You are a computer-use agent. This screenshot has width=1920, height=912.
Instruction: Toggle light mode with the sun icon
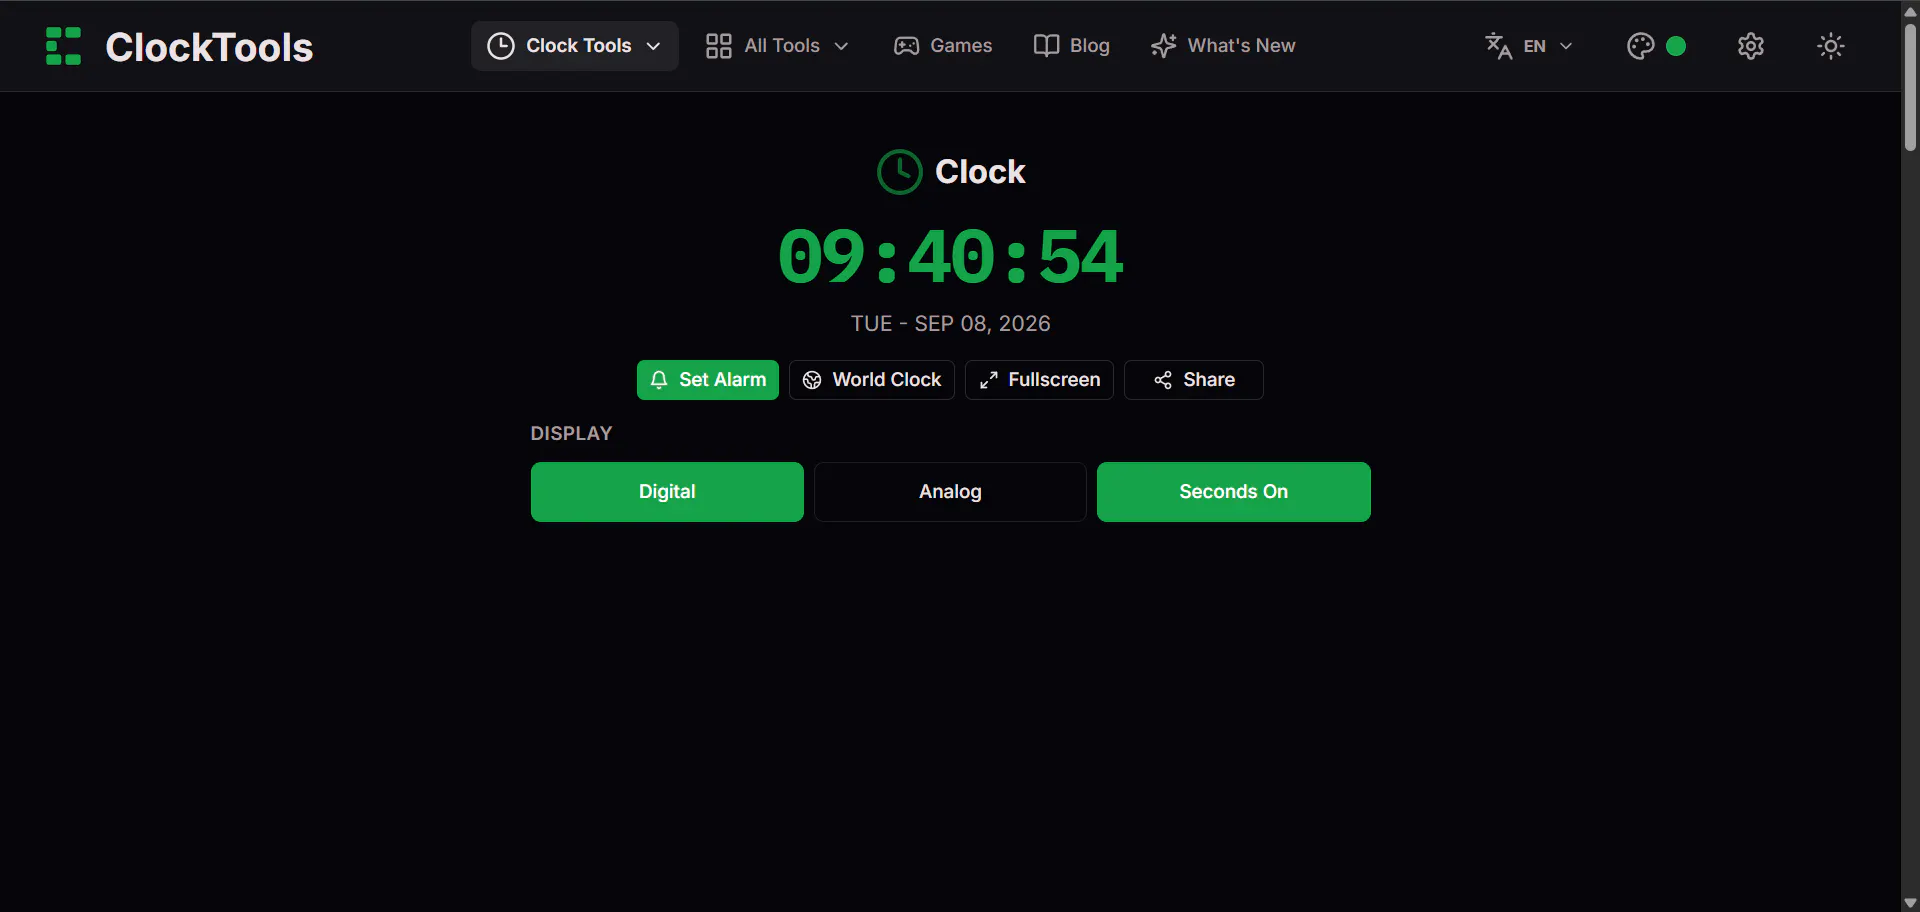point(1831,46)
